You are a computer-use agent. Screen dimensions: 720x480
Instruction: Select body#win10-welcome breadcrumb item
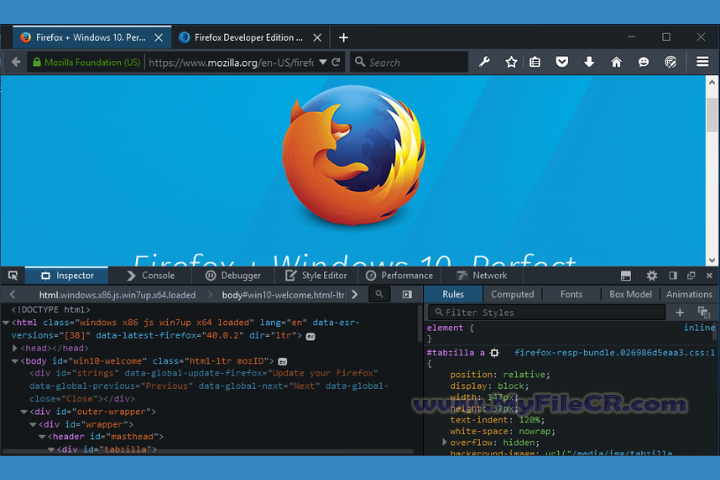(283, 295)
